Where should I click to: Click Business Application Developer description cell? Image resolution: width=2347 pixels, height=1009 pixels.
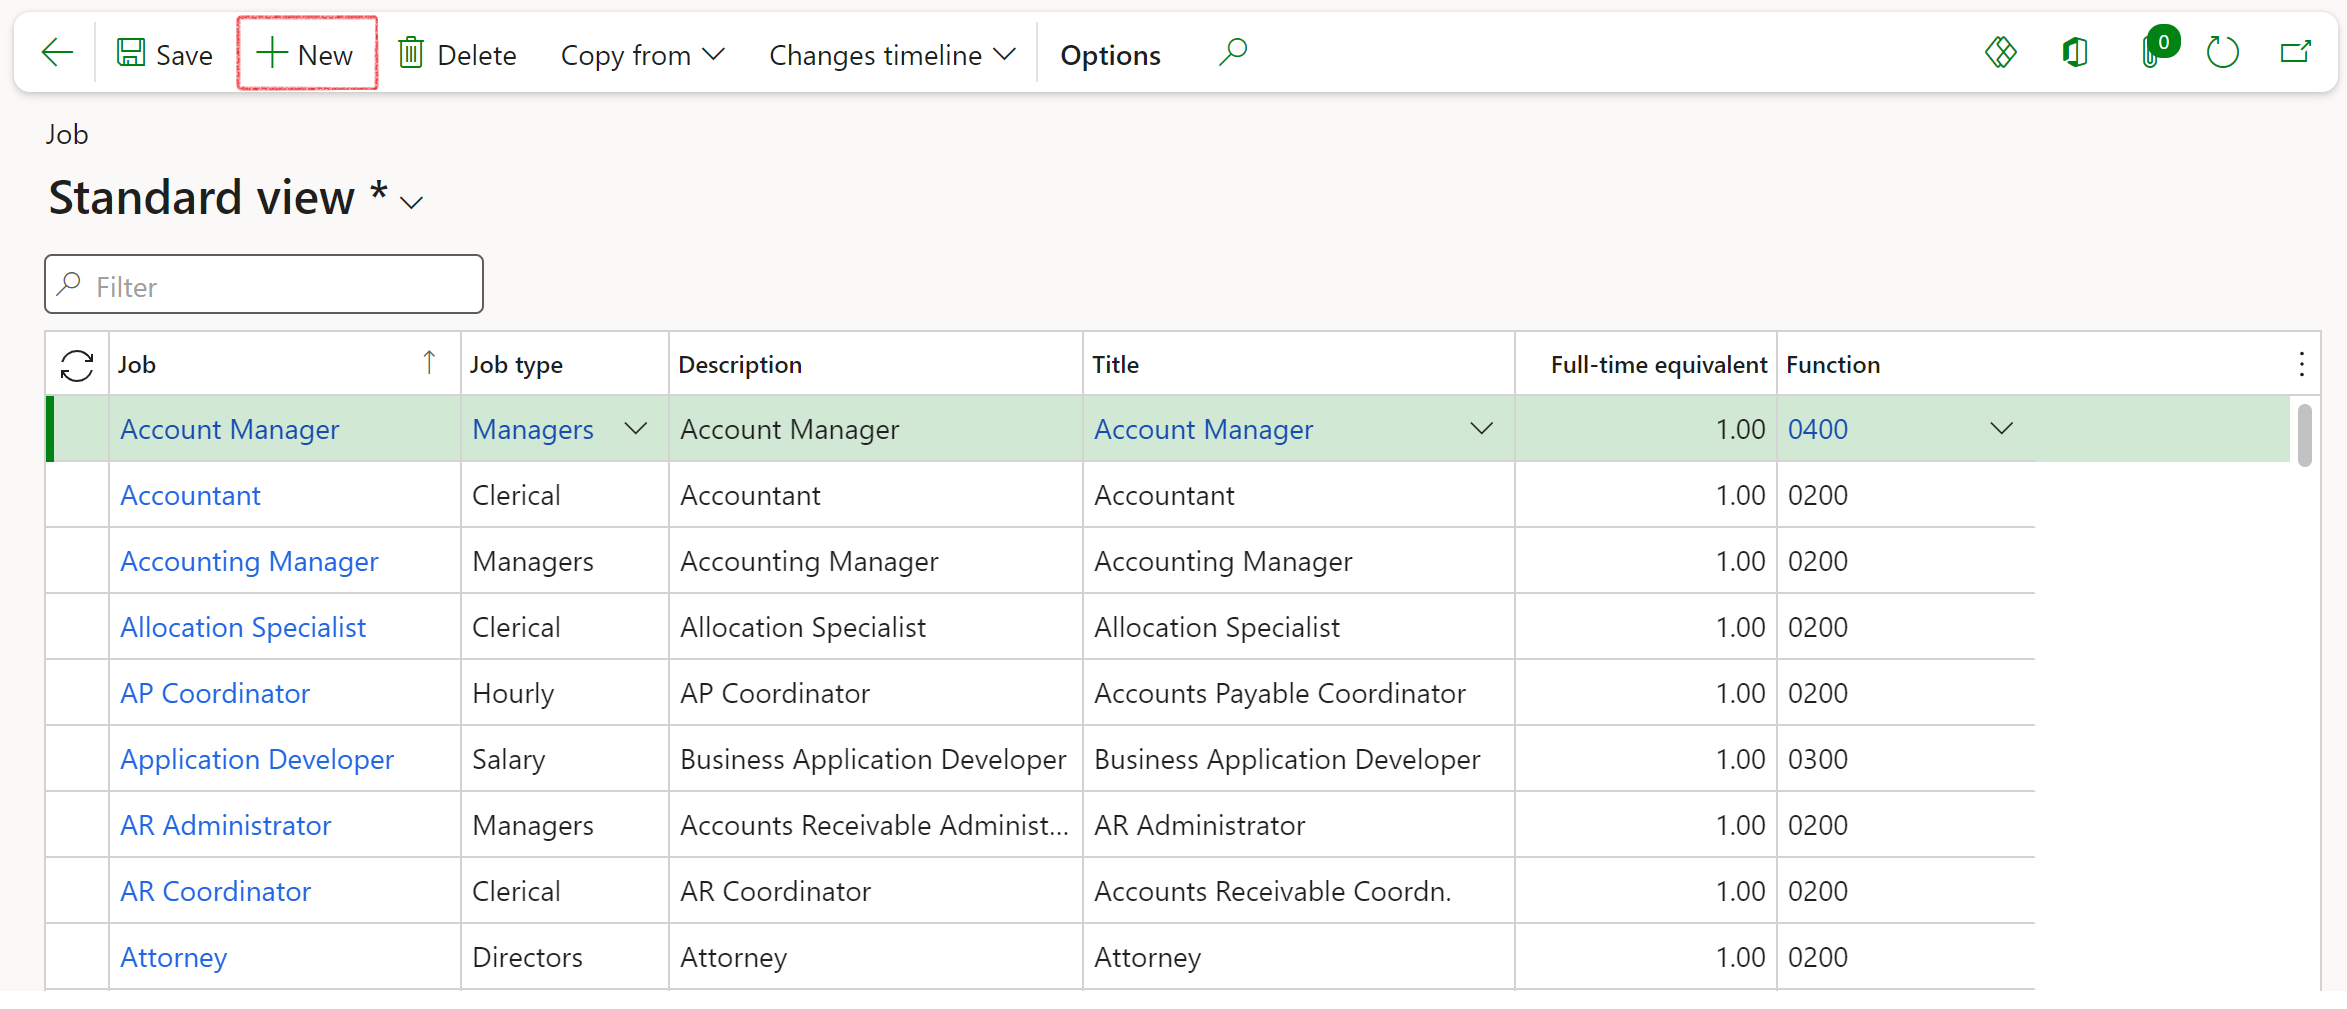tap(875, 759)
